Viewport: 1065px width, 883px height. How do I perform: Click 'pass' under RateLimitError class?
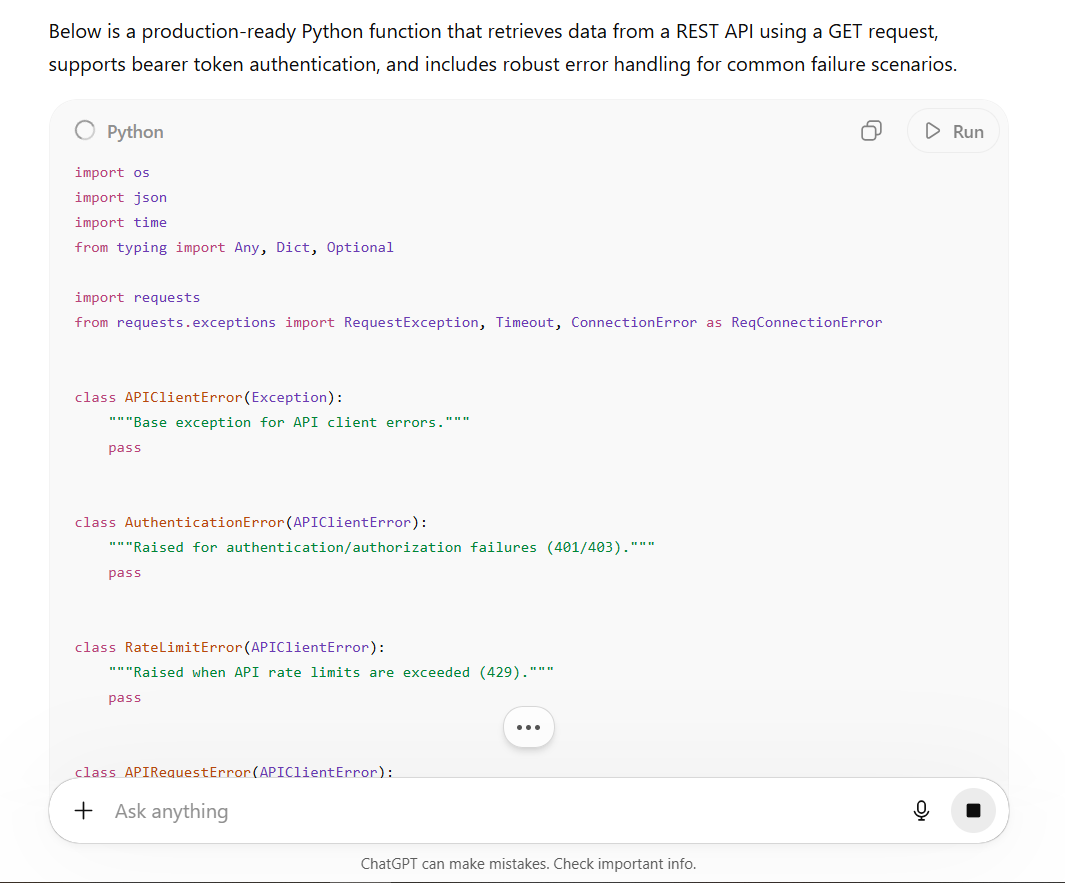pyautogui.click(x=125, y=698)
